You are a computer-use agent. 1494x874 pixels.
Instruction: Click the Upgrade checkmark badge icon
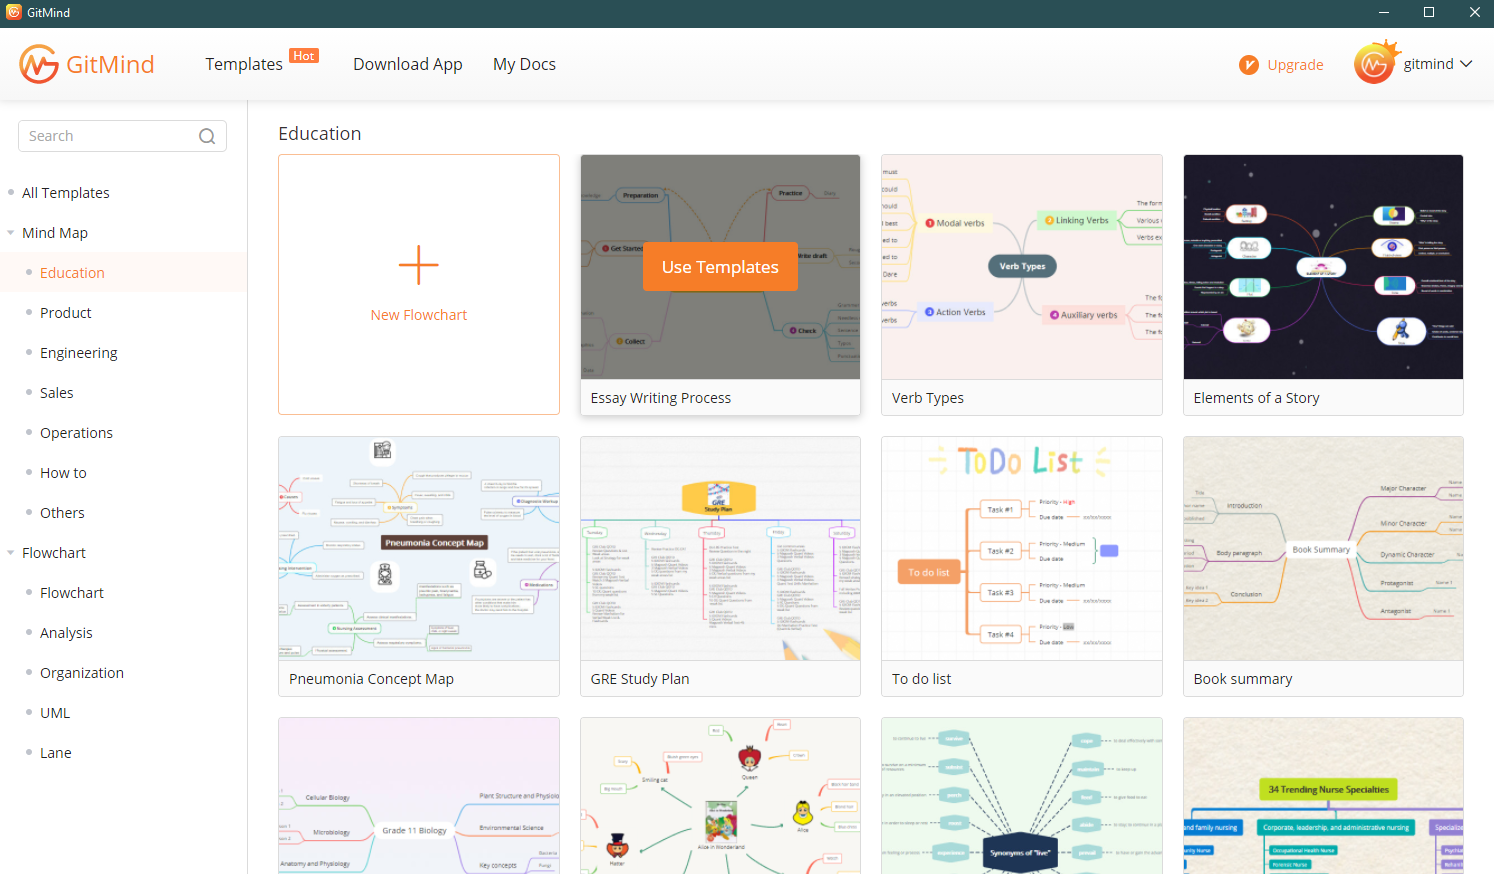point(1248,65)
